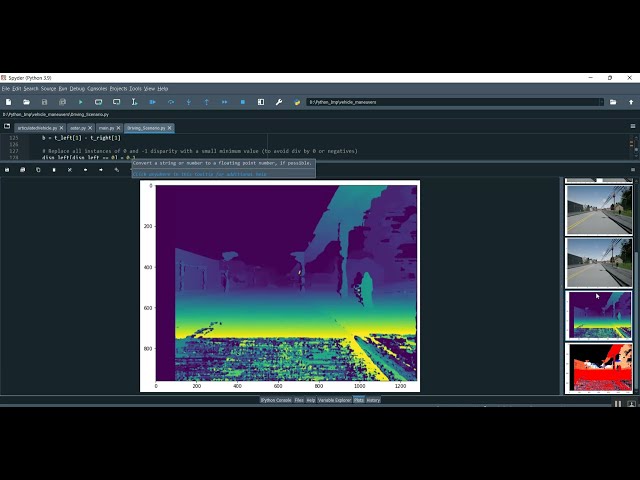The image size is (640, 480).
Task: Run selection or current line
Action: point(134,102)
